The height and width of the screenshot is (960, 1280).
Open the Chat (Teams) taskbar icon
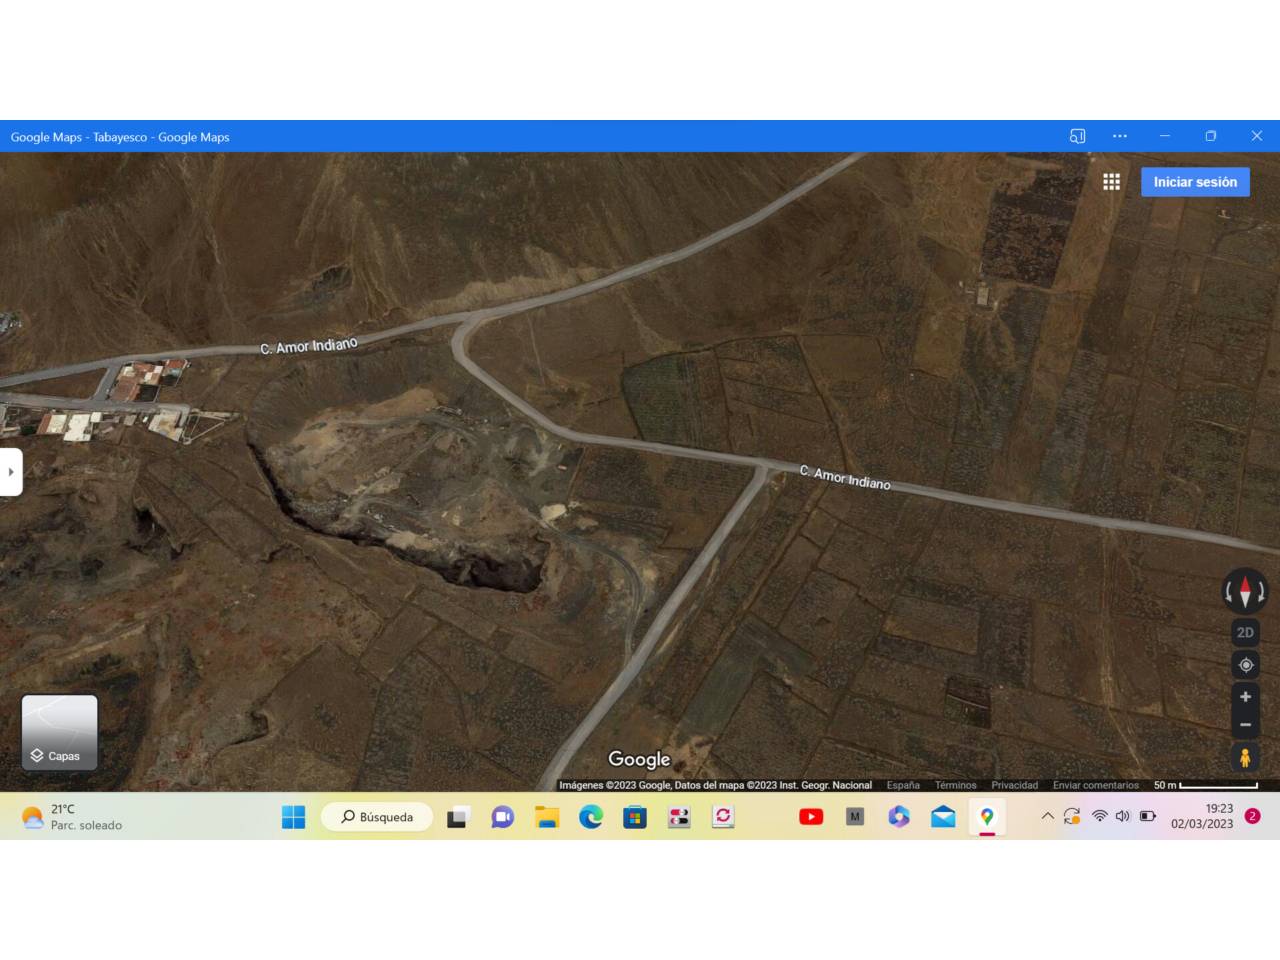coord(502,817)
